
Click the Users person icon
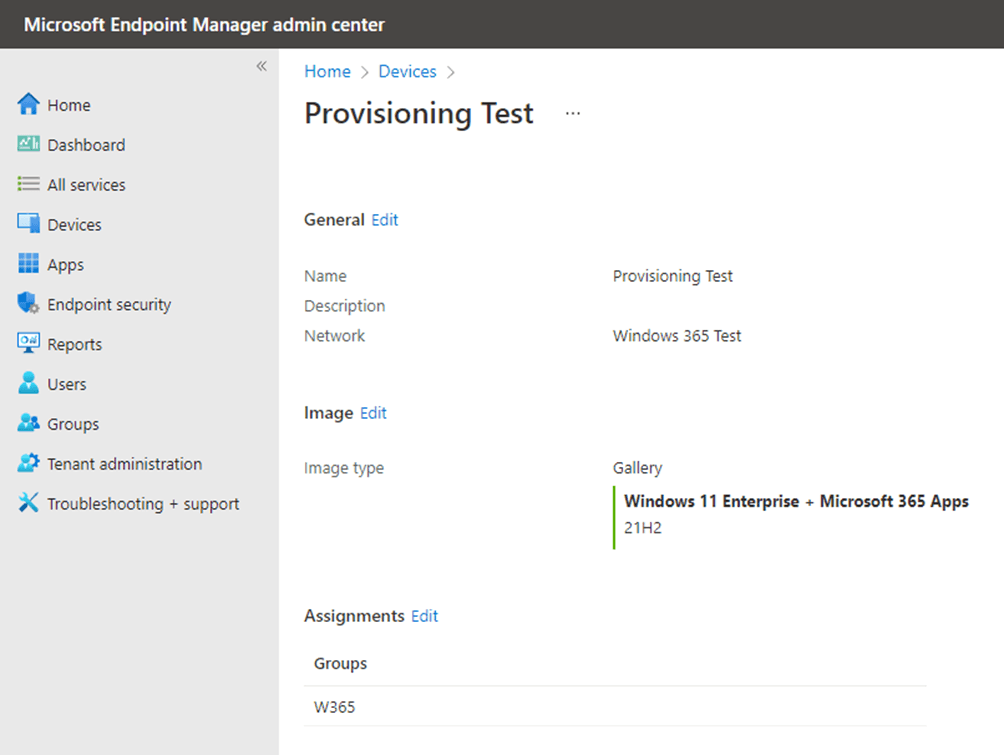(28, 384)
